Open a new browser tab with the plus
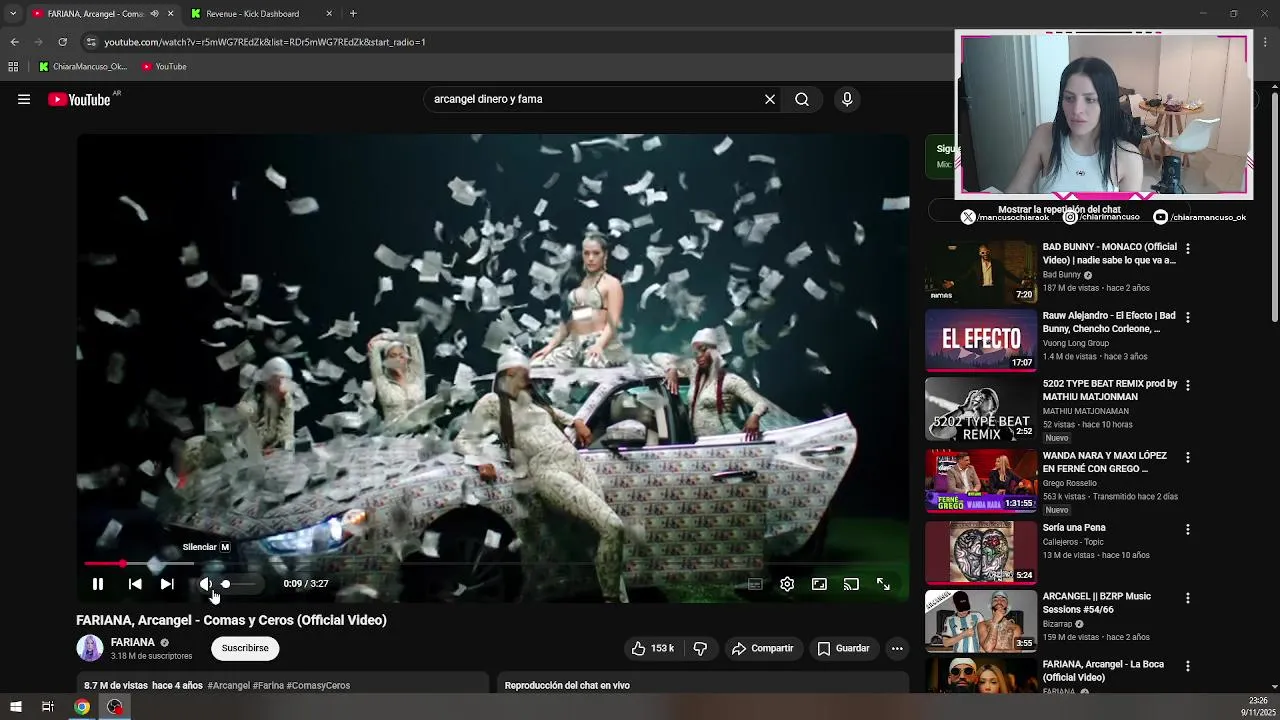Viewport: 1280px width, 720px height. [x=353, y=14]
